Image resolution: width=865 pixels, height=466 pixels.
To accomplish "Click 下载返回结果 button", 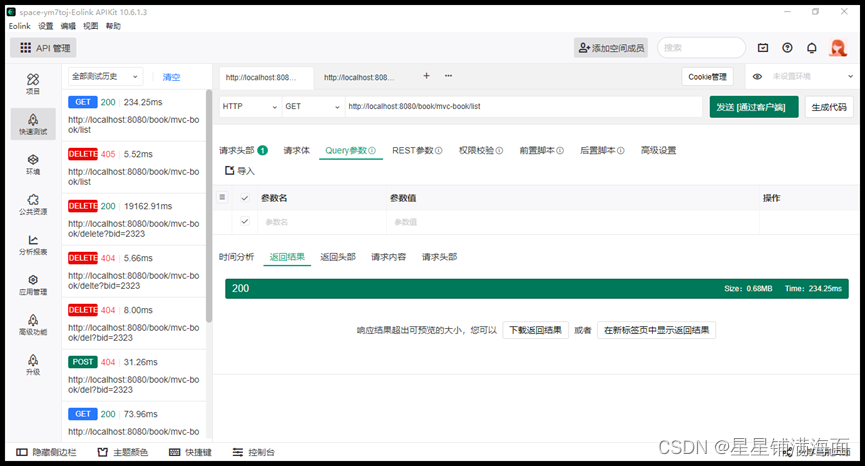I will [x=535, y=330].
